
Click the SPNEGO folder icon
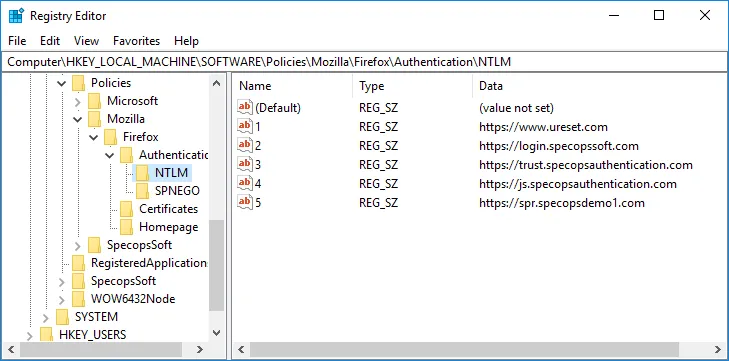pyautogui.click(x=142, y=191)
